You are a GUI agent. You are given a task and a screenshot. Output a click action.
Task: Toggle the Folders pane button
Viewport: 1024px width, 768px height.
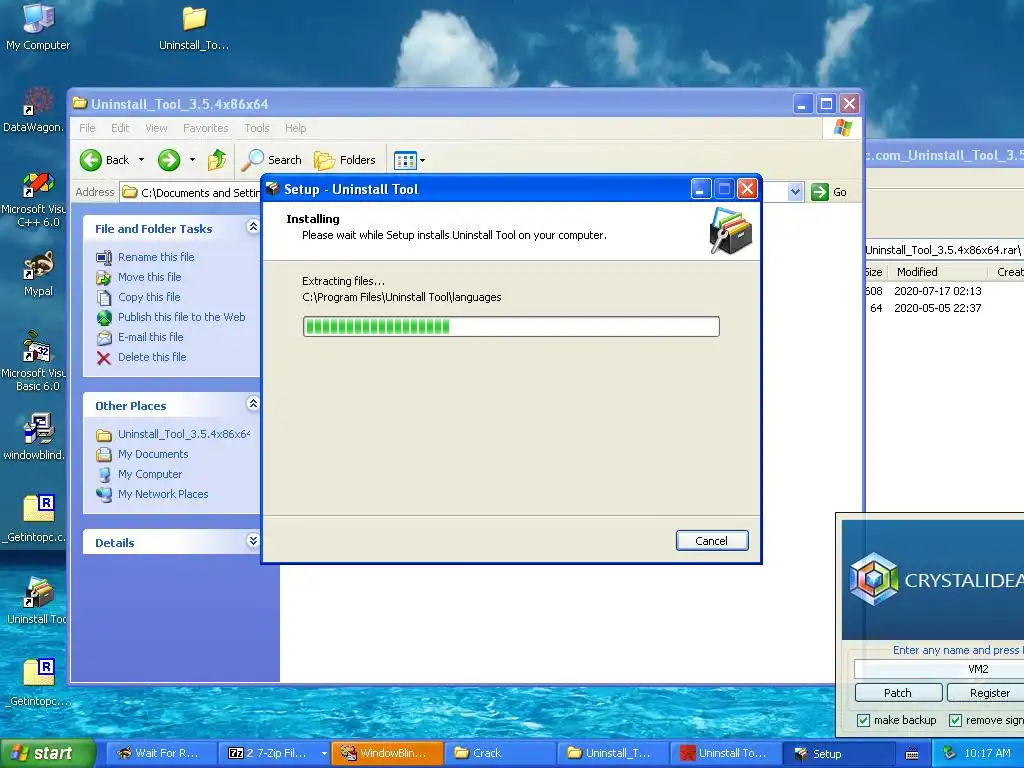point(345,160)
